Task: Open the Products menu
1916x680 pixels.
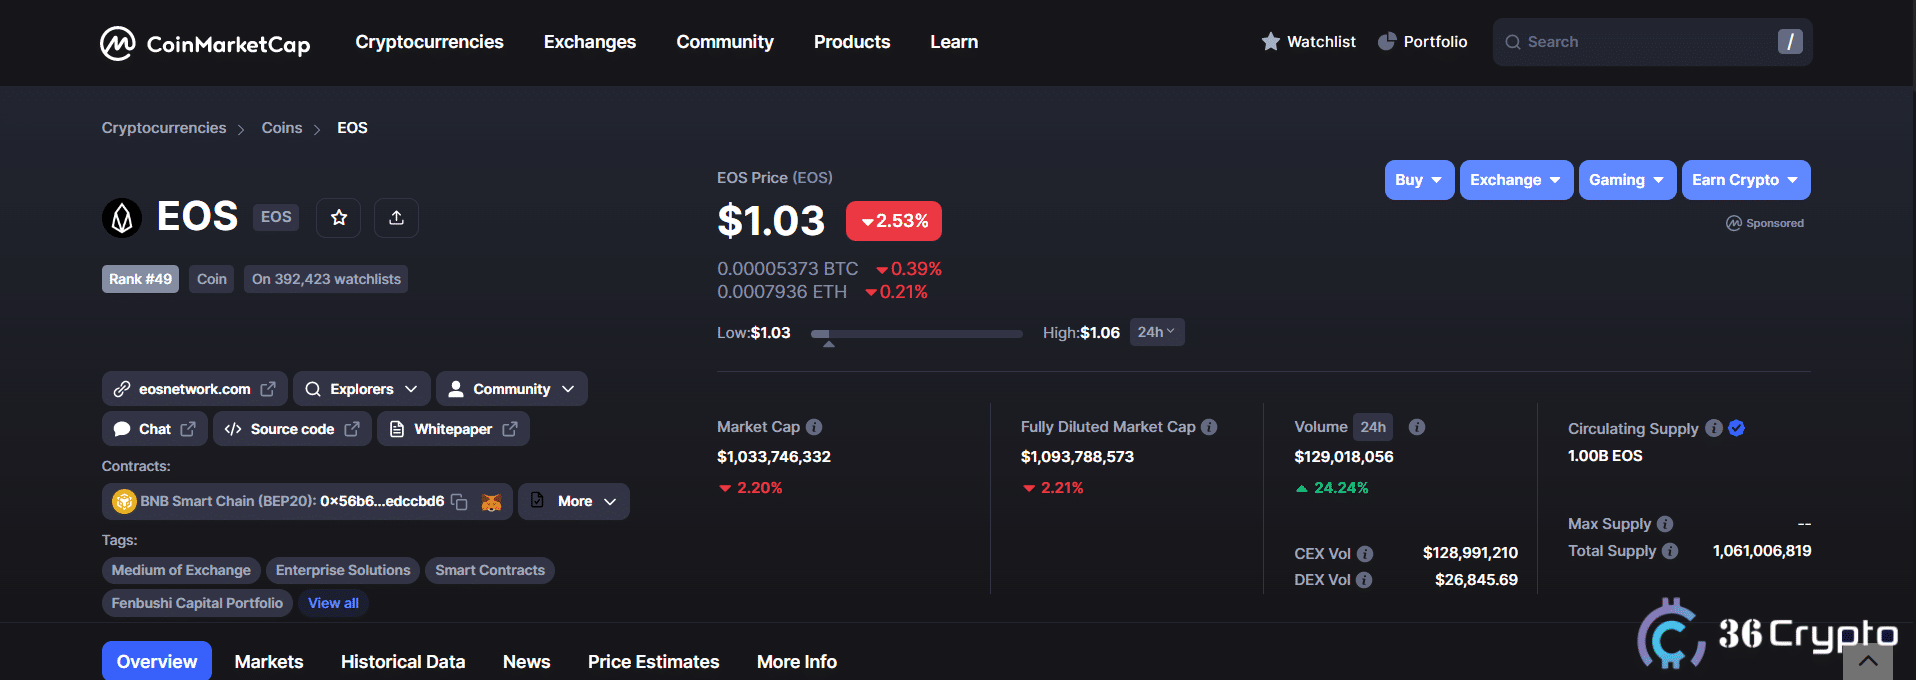Action: [x=852, y=42]
